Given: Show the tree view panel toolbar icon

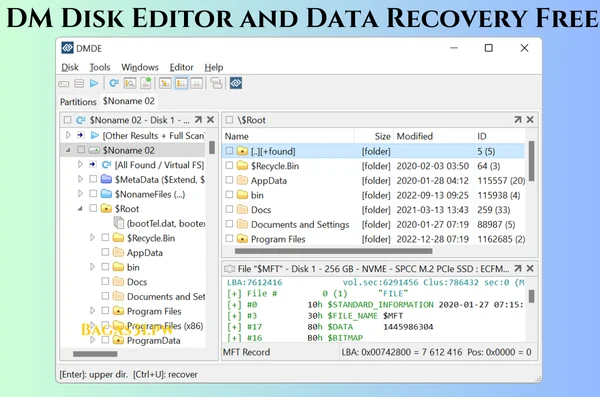Looking at the screenshot, I should point(165,83).
